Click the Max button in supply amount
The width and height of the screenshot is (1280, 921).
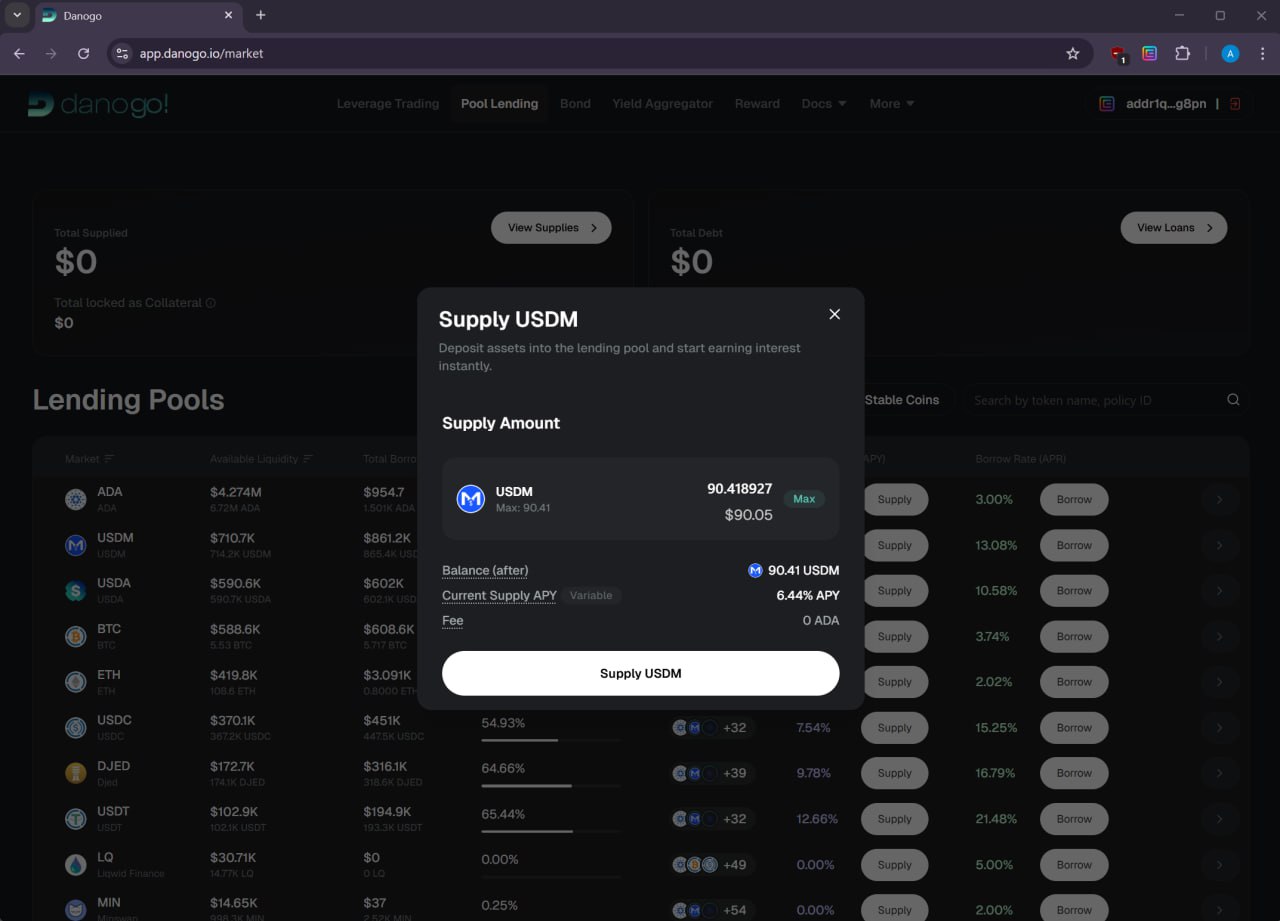pyautogui.click(x=804, y=498)
